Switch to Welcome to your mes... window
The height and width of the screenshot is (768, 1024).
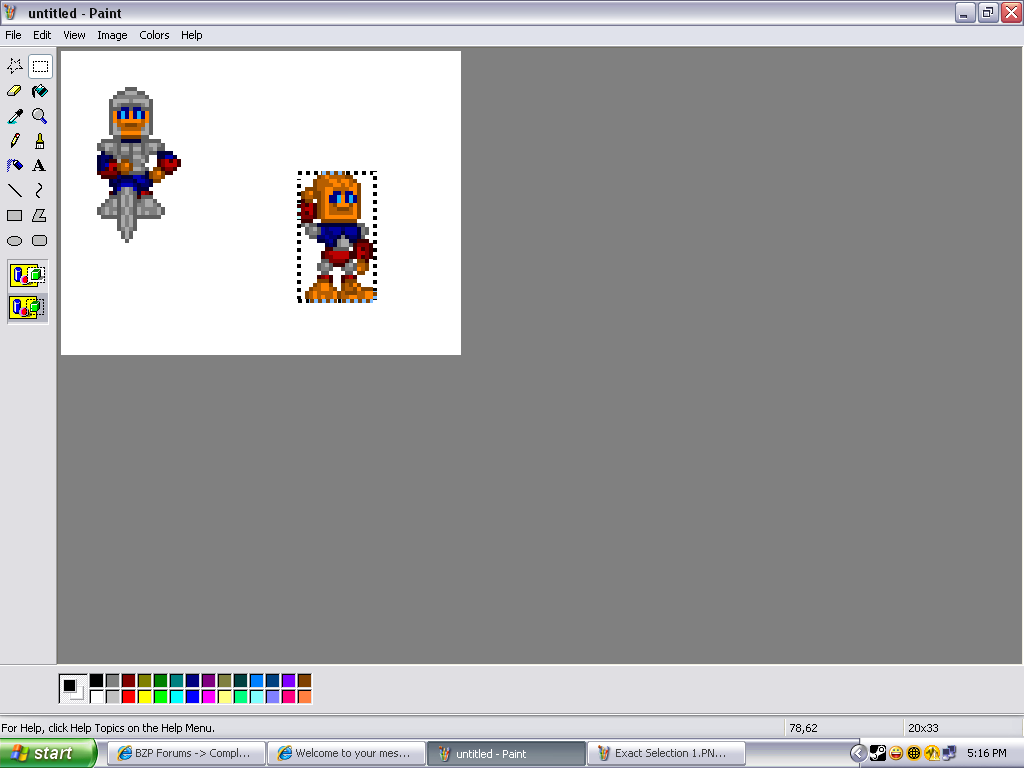[347, 753]
